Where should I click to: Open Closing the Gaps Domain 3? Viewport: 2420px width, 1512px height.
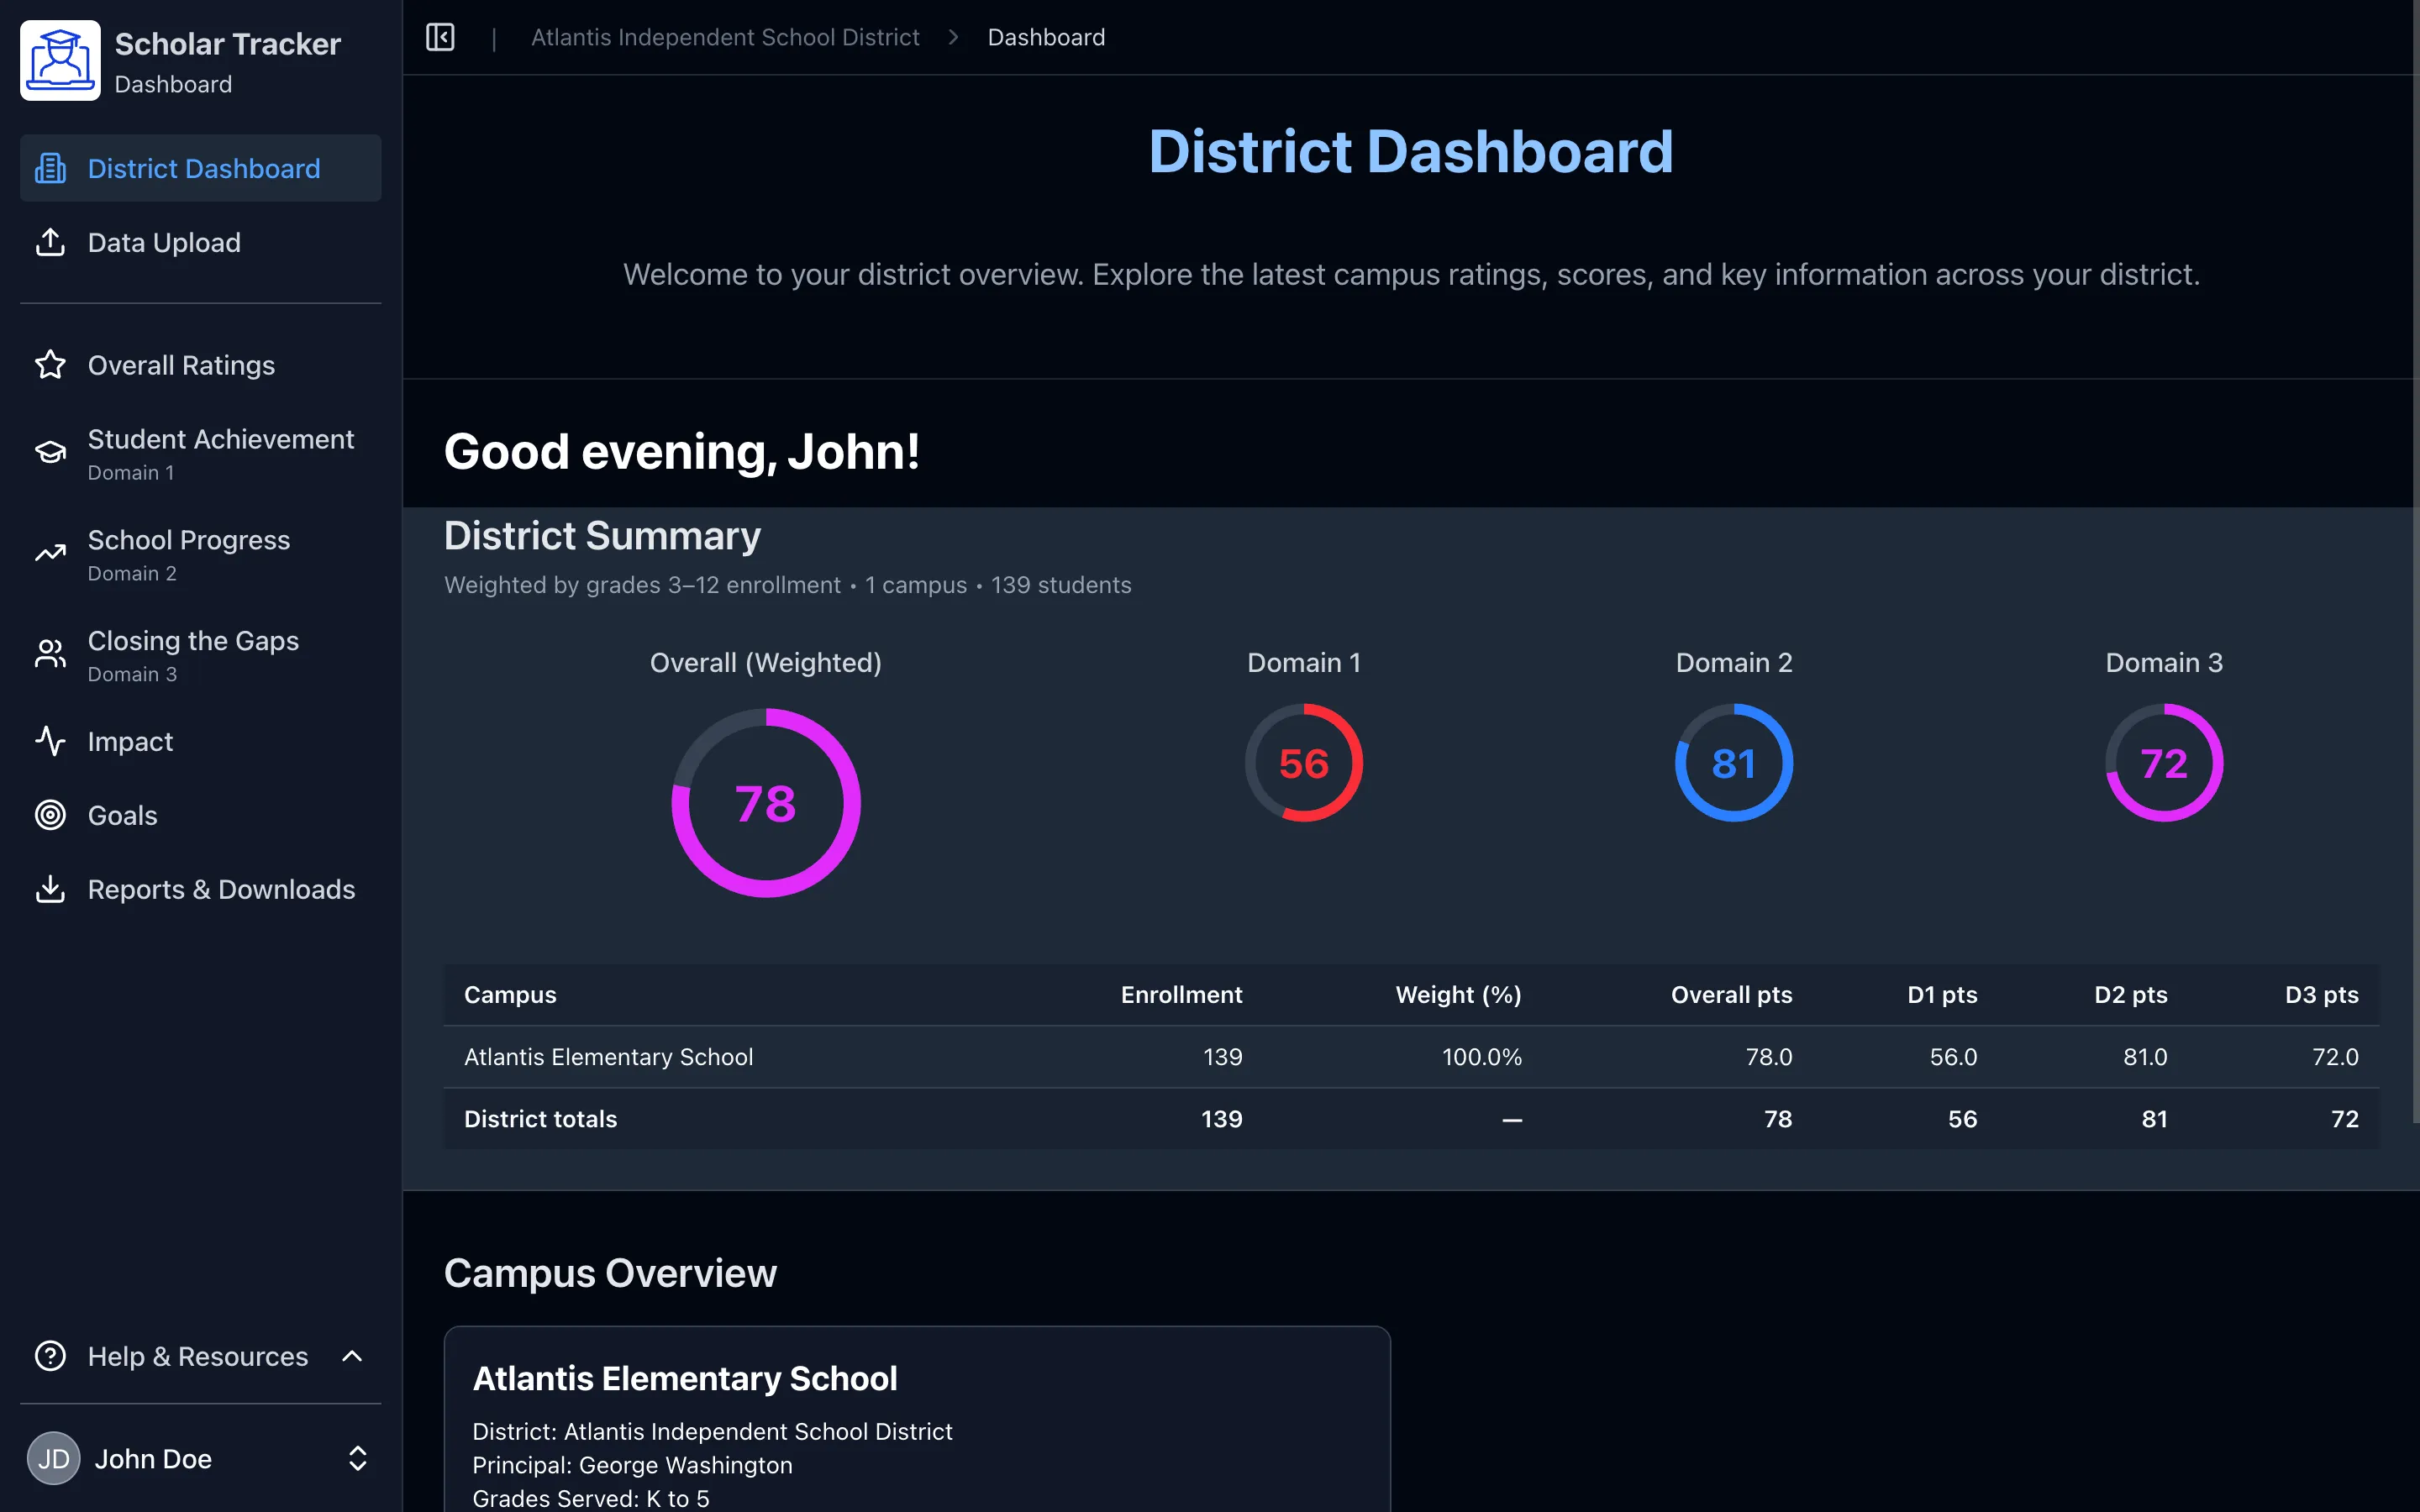coord(193,654)
